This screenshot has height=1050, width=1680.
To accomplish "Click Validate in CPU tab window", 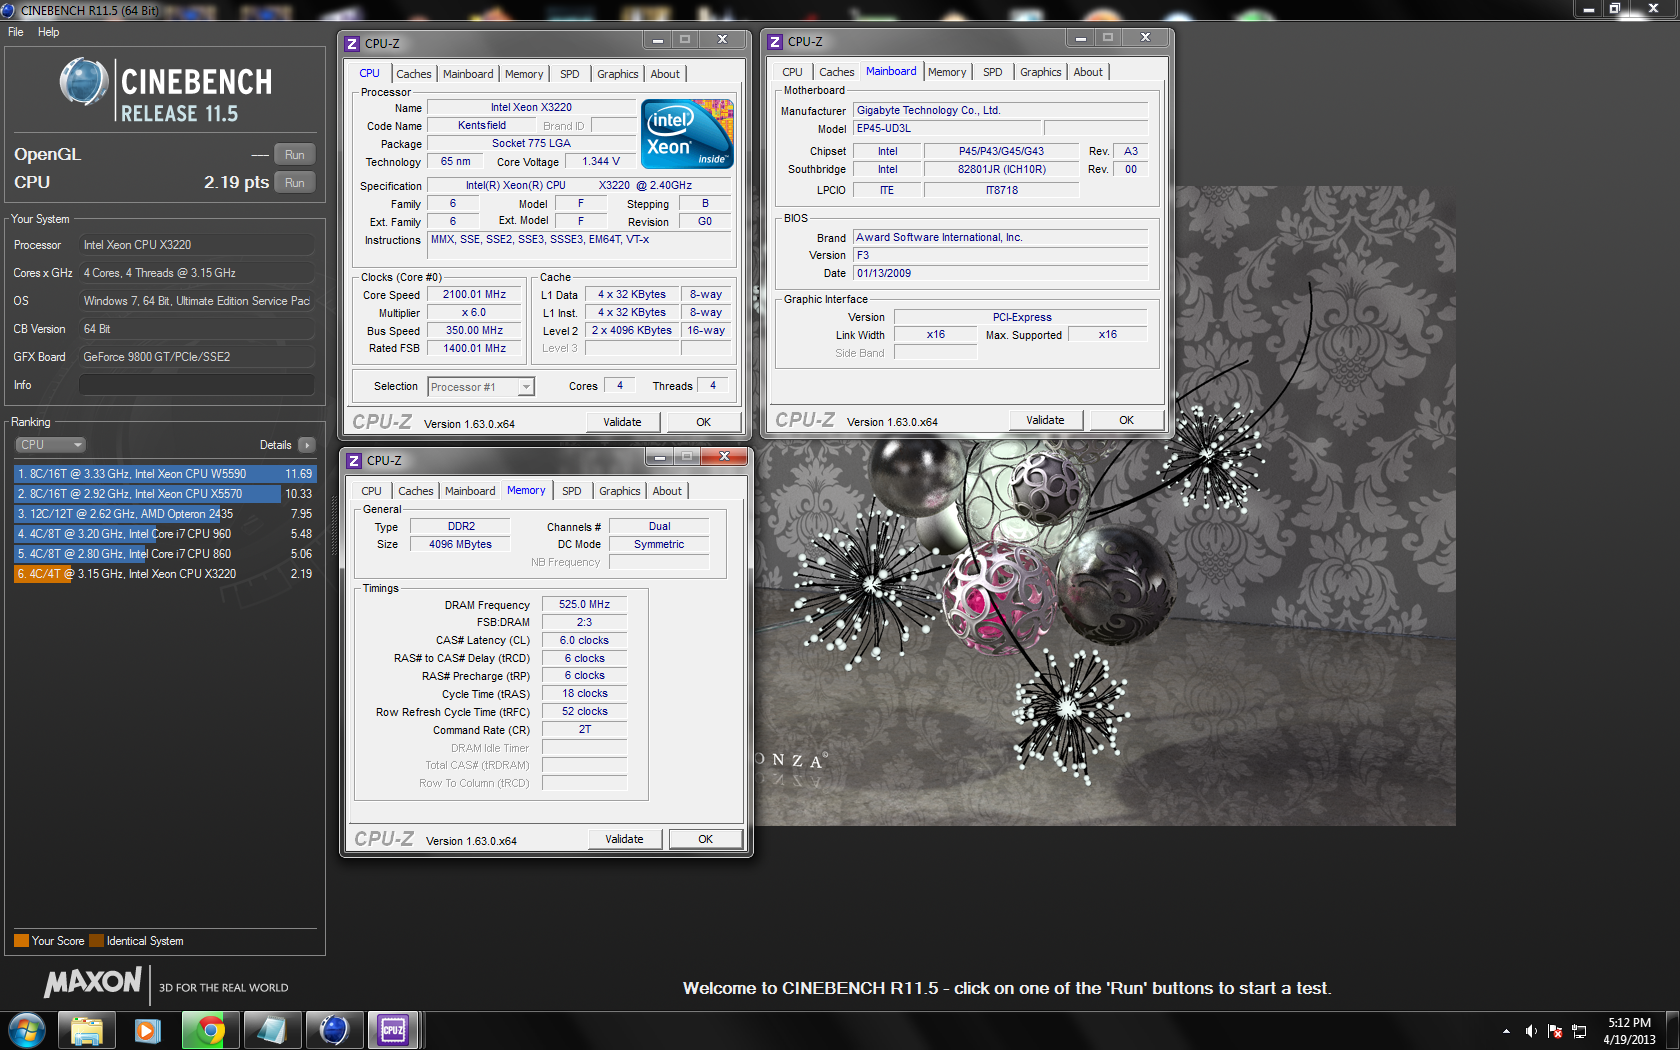I will pos(622,422).
